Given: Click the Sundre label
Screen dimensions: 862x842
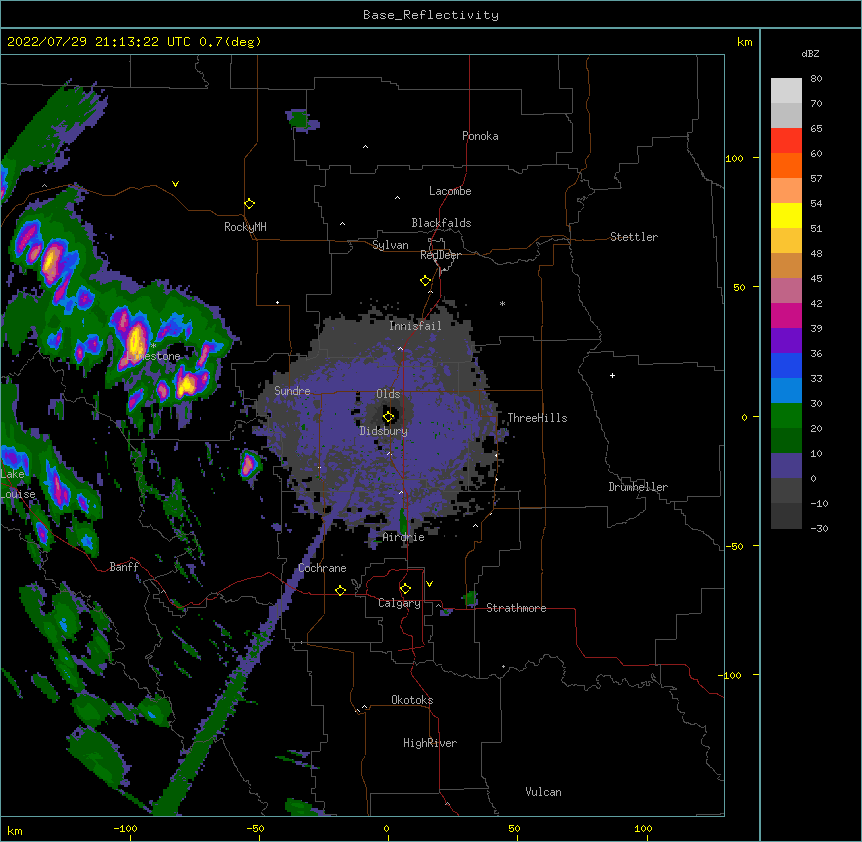Looking at the screenshot, I should pos(292,391).
